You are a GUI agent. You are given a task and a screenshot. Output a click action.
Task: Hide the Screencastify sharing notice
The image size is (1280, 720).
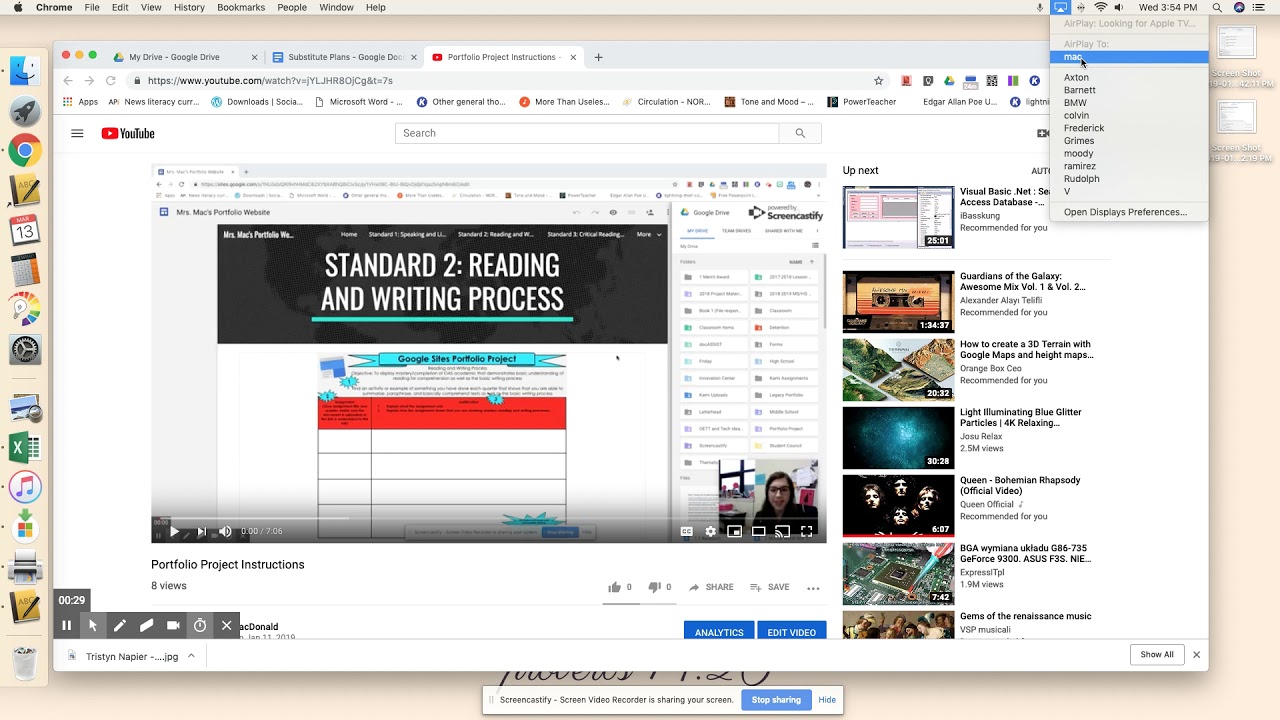[x=827, y=700]
